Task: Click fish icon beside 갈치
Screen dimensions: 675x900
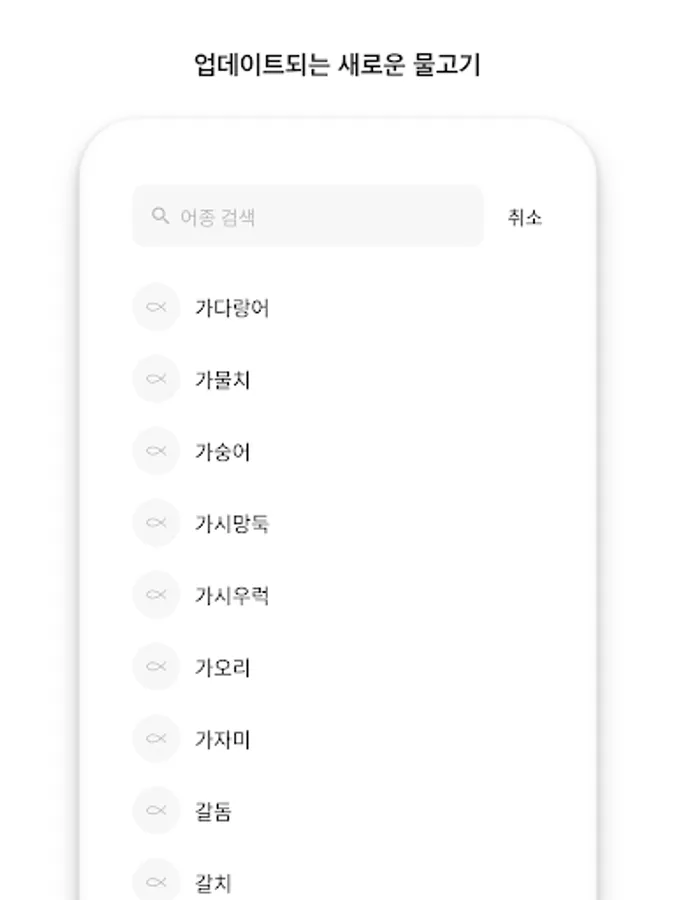Action: coord(156,880)
